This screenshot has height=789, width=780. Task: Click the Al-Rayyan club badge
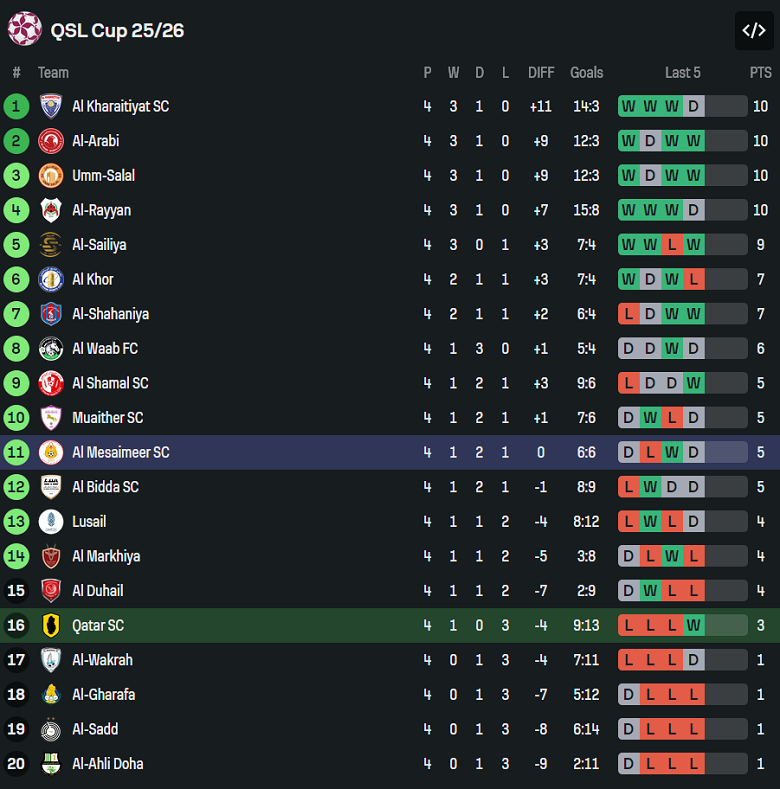(x=51, y=210)
